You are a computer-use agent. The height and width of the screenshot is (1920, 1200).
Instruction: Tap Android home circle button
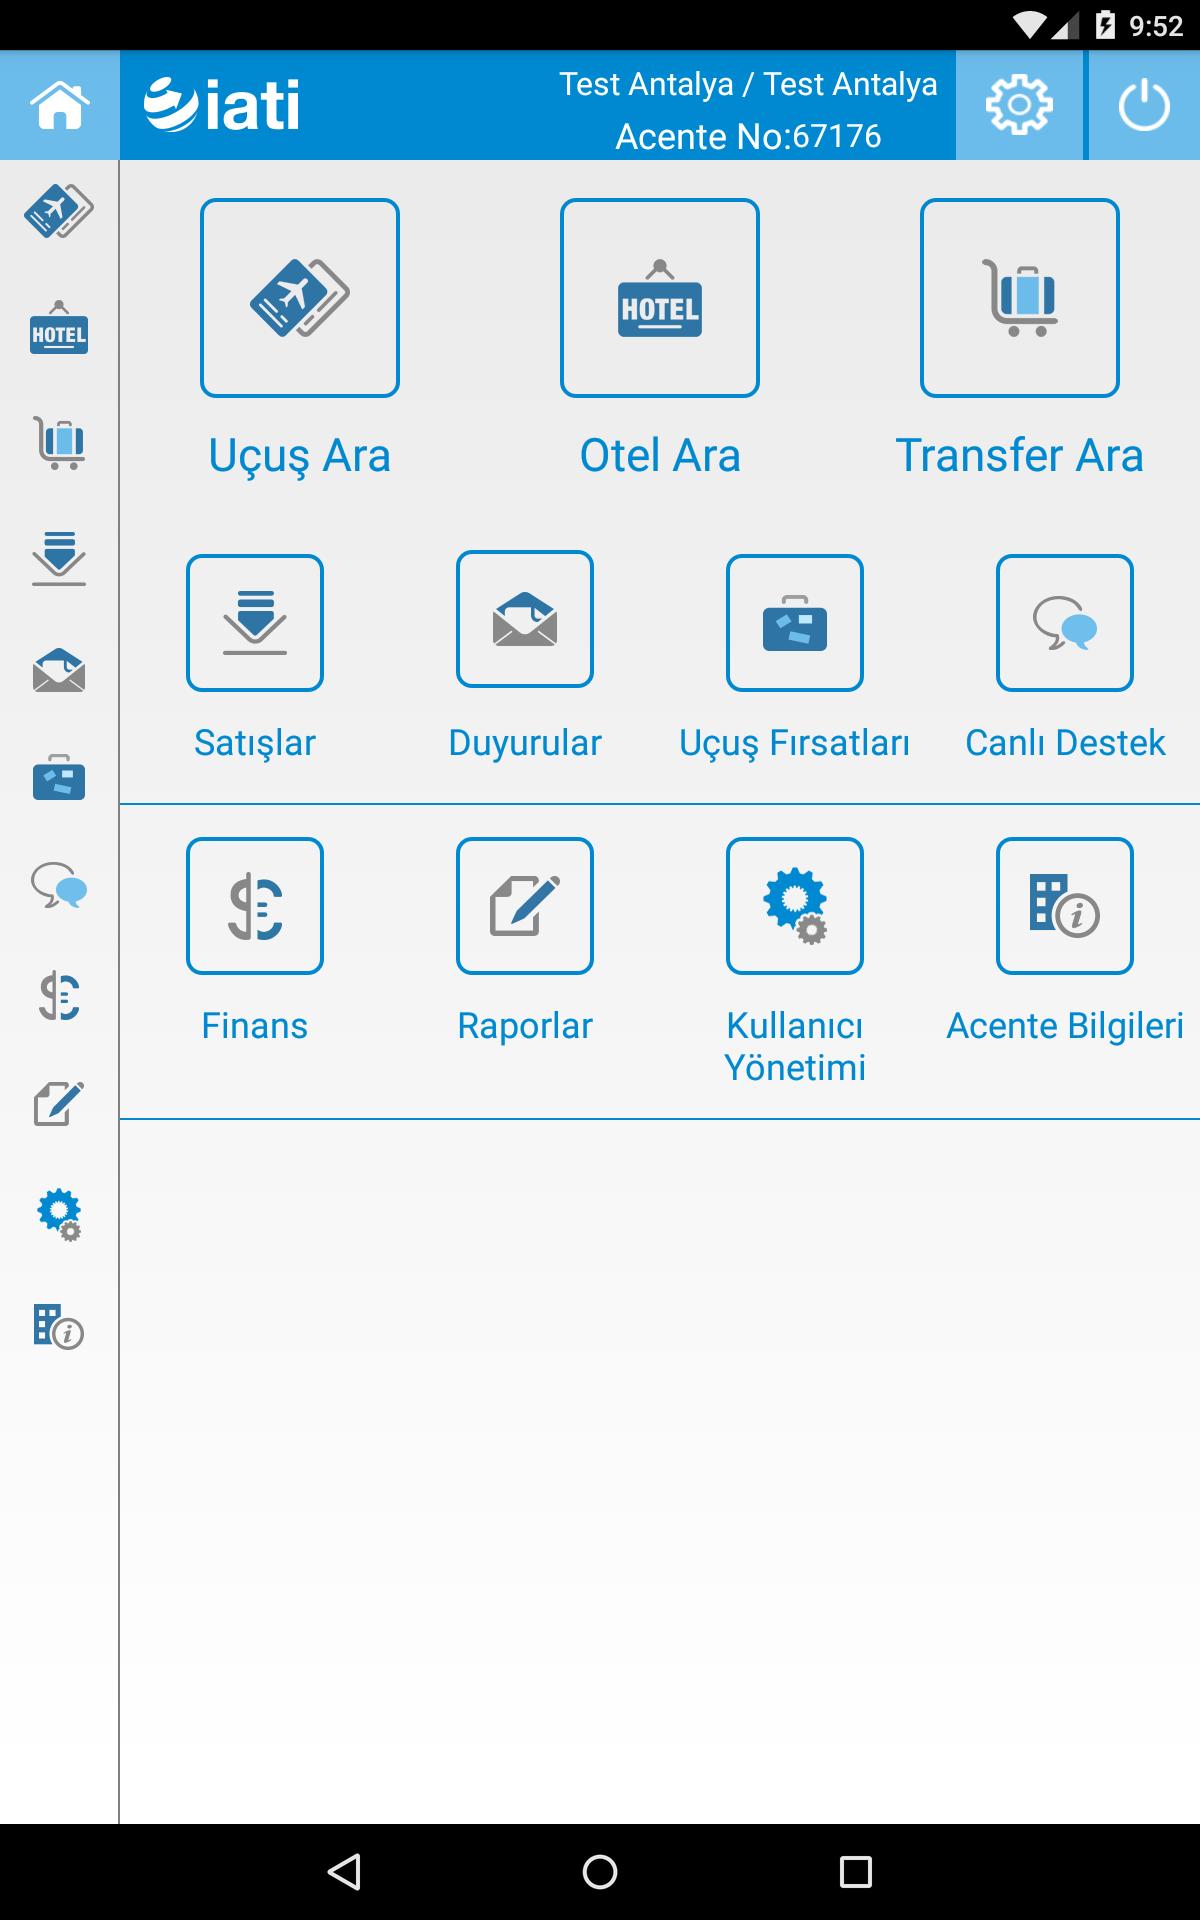point(600,1872)
